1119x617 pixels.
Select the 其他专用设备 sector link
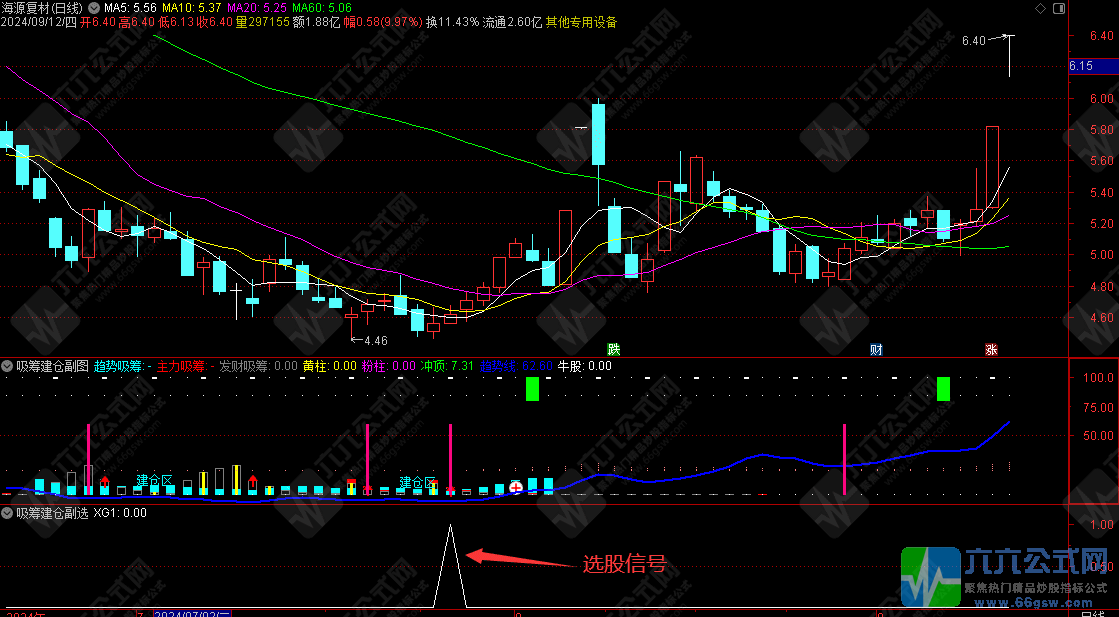[581, 22]
